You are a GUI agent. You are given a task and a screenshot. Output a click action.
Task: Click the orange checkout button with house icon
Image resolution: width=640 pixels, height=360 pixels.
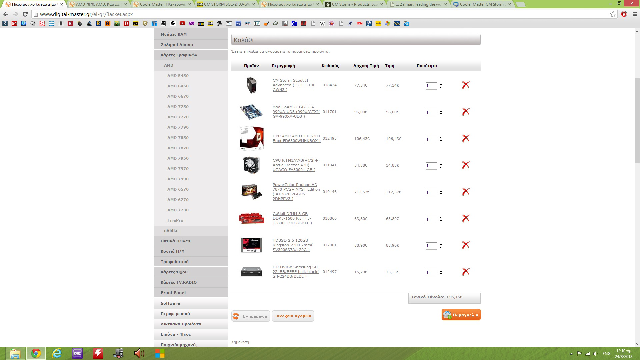461,315
